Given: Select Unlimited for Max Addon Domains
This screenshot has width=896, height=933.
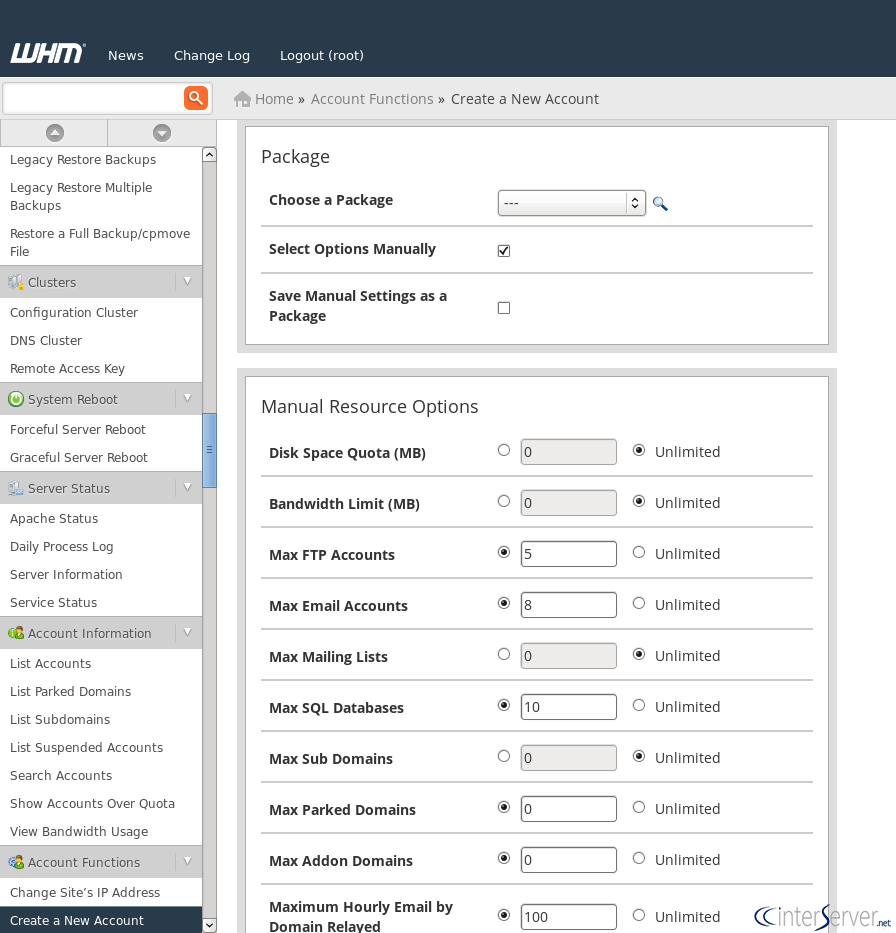Looking at the screenshot, I should tap(639, 858).
